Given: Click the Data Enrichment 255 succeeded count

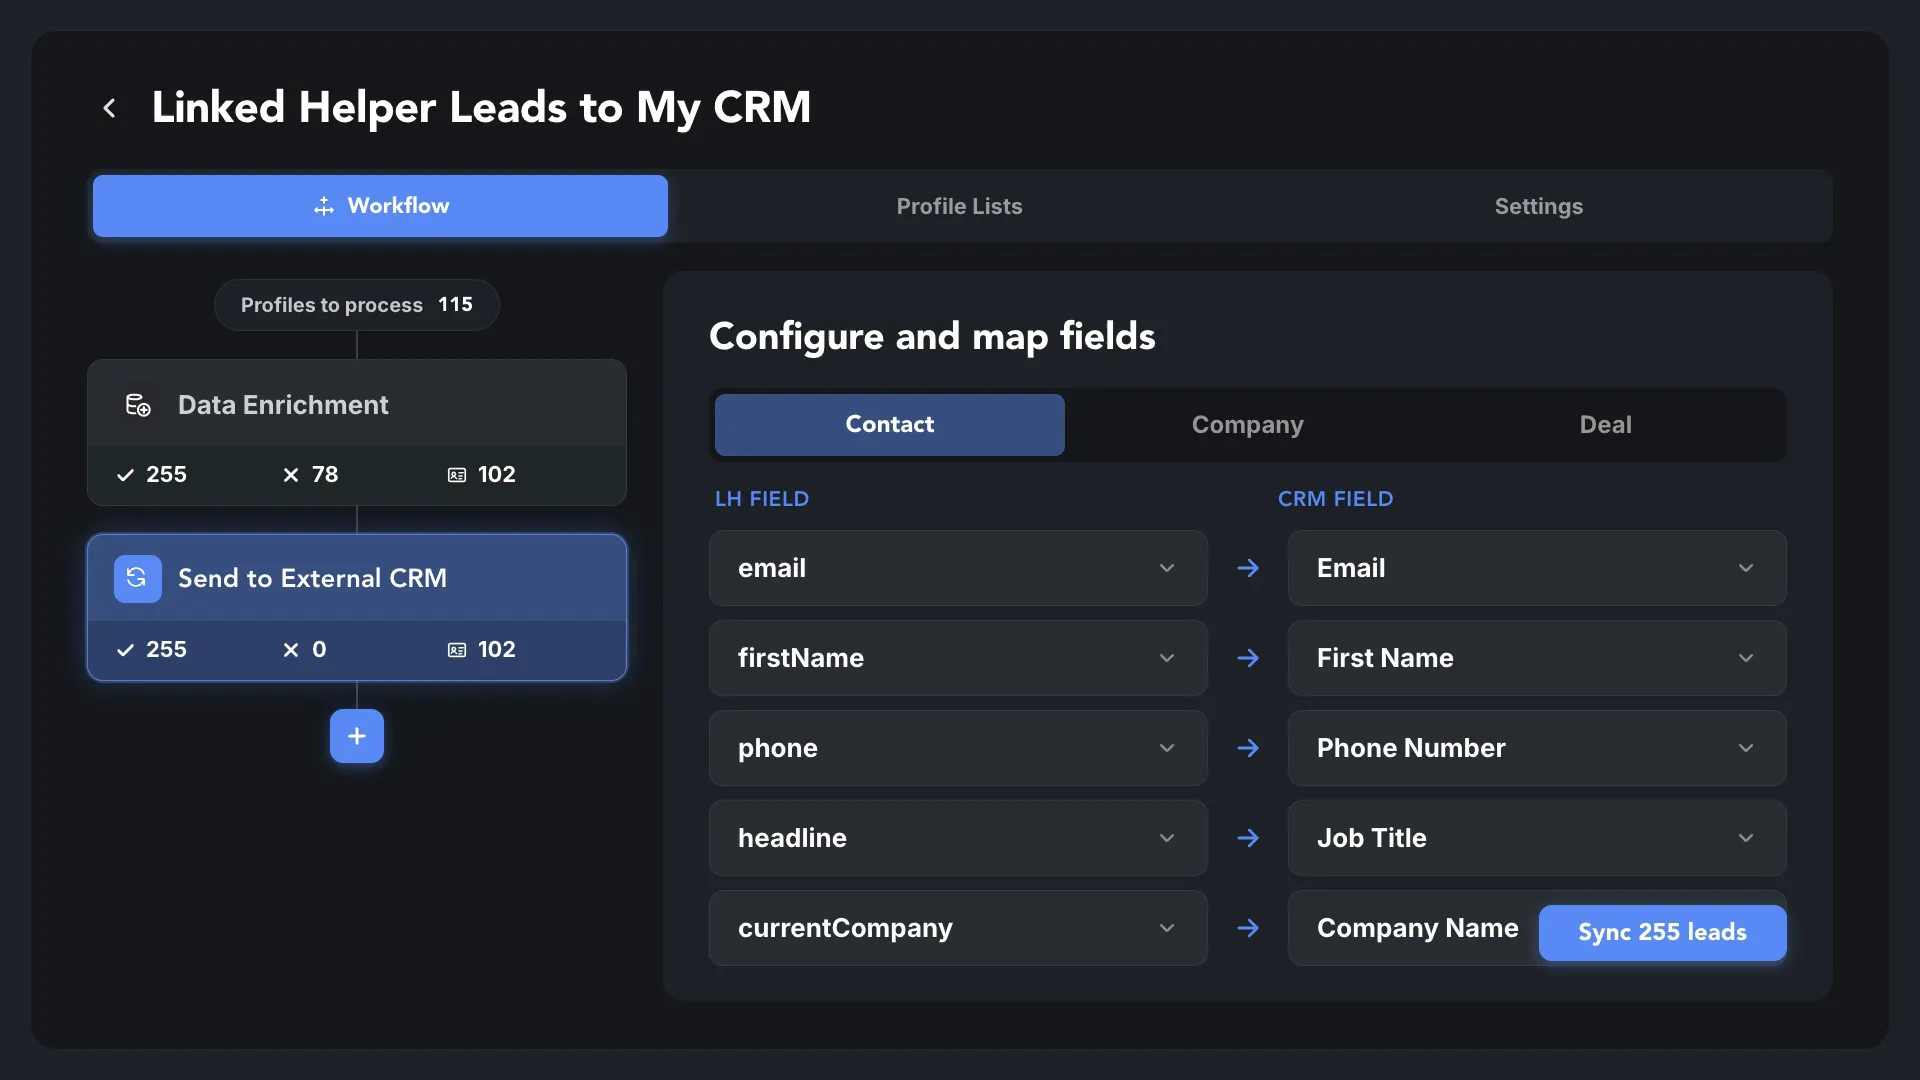Looking at the screenshot, I should [166, 475].
